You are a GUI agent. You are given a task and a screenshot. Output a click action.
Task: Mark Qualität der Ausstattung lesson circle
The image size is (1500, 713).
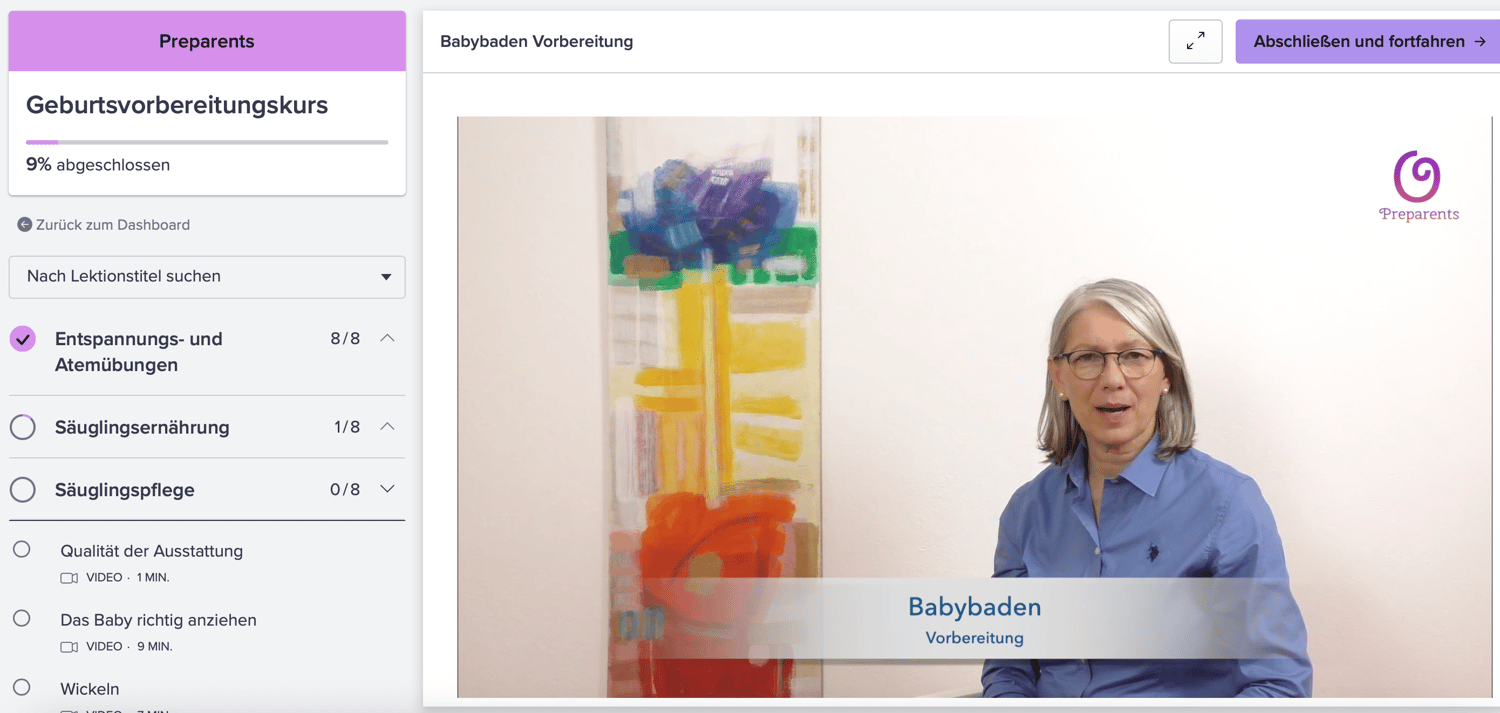tap(22, 549)
